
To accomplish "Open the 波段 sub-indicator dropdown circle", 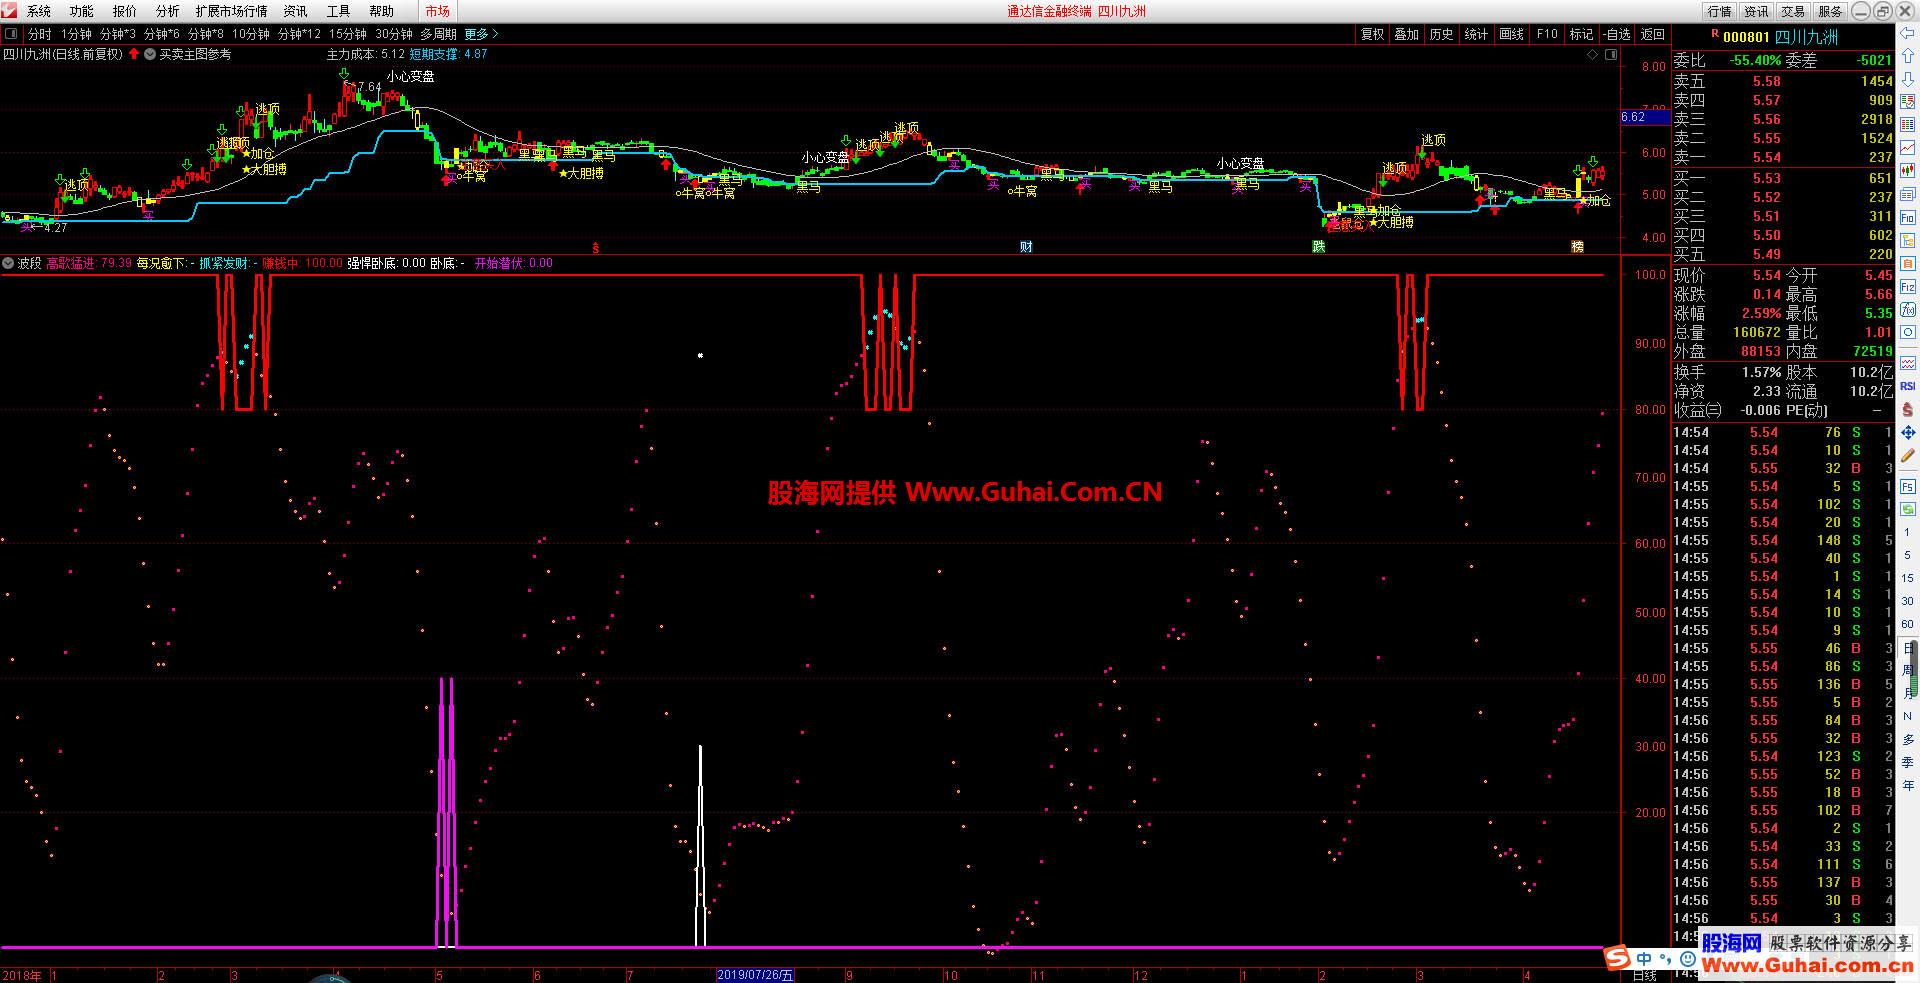I will pyautogui.click(x=8, y=263).
